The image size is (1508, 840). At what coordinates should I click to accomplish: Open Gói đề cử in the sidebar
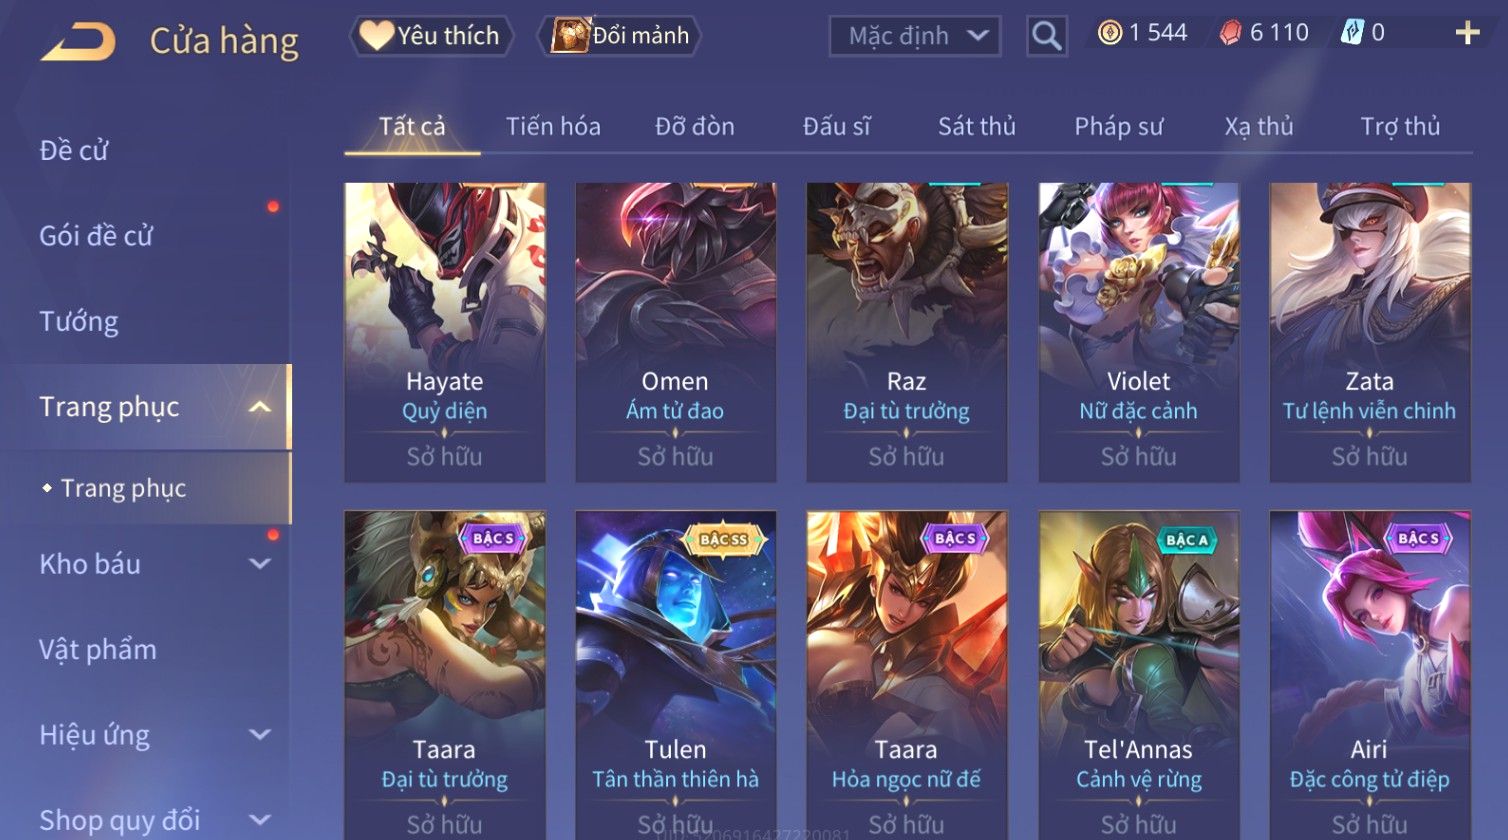[x=96, y=236]
